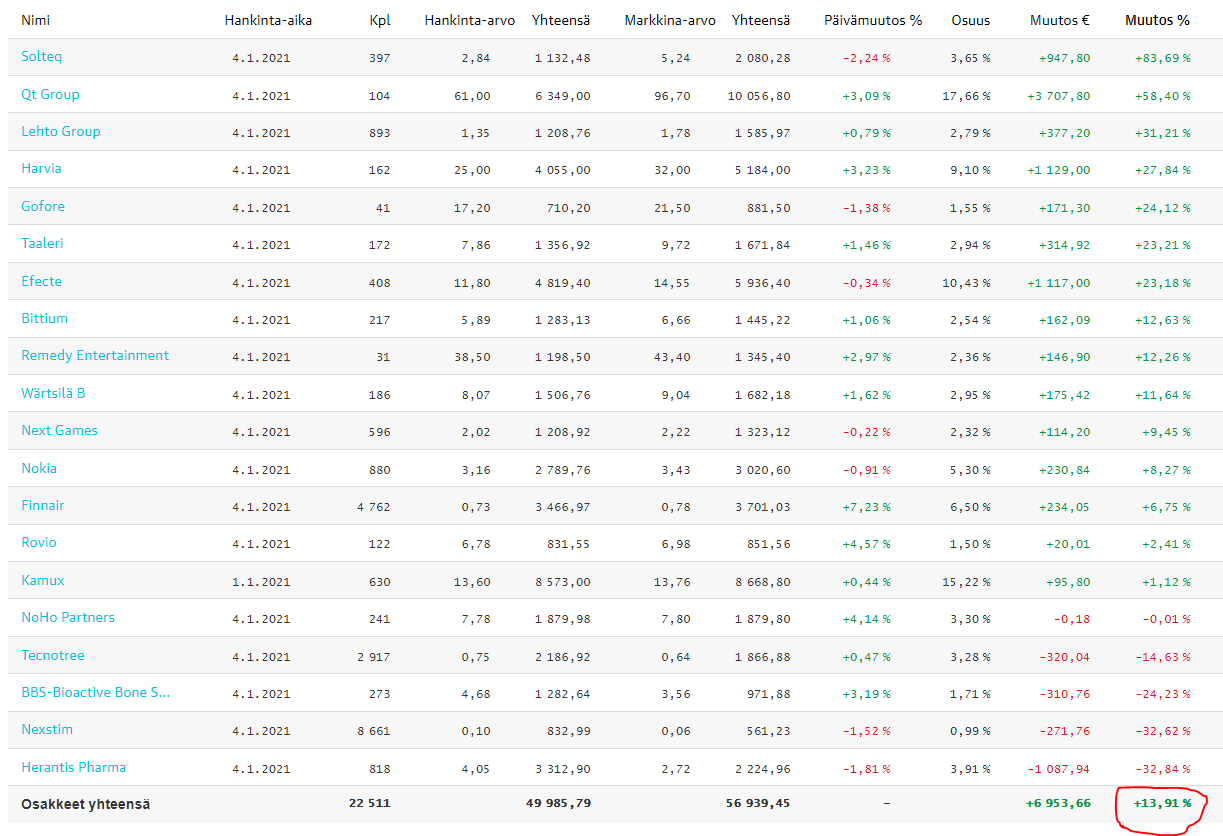1223x836 pixels.
Task: Open the Harvia stock link
Action: point(41,169)
